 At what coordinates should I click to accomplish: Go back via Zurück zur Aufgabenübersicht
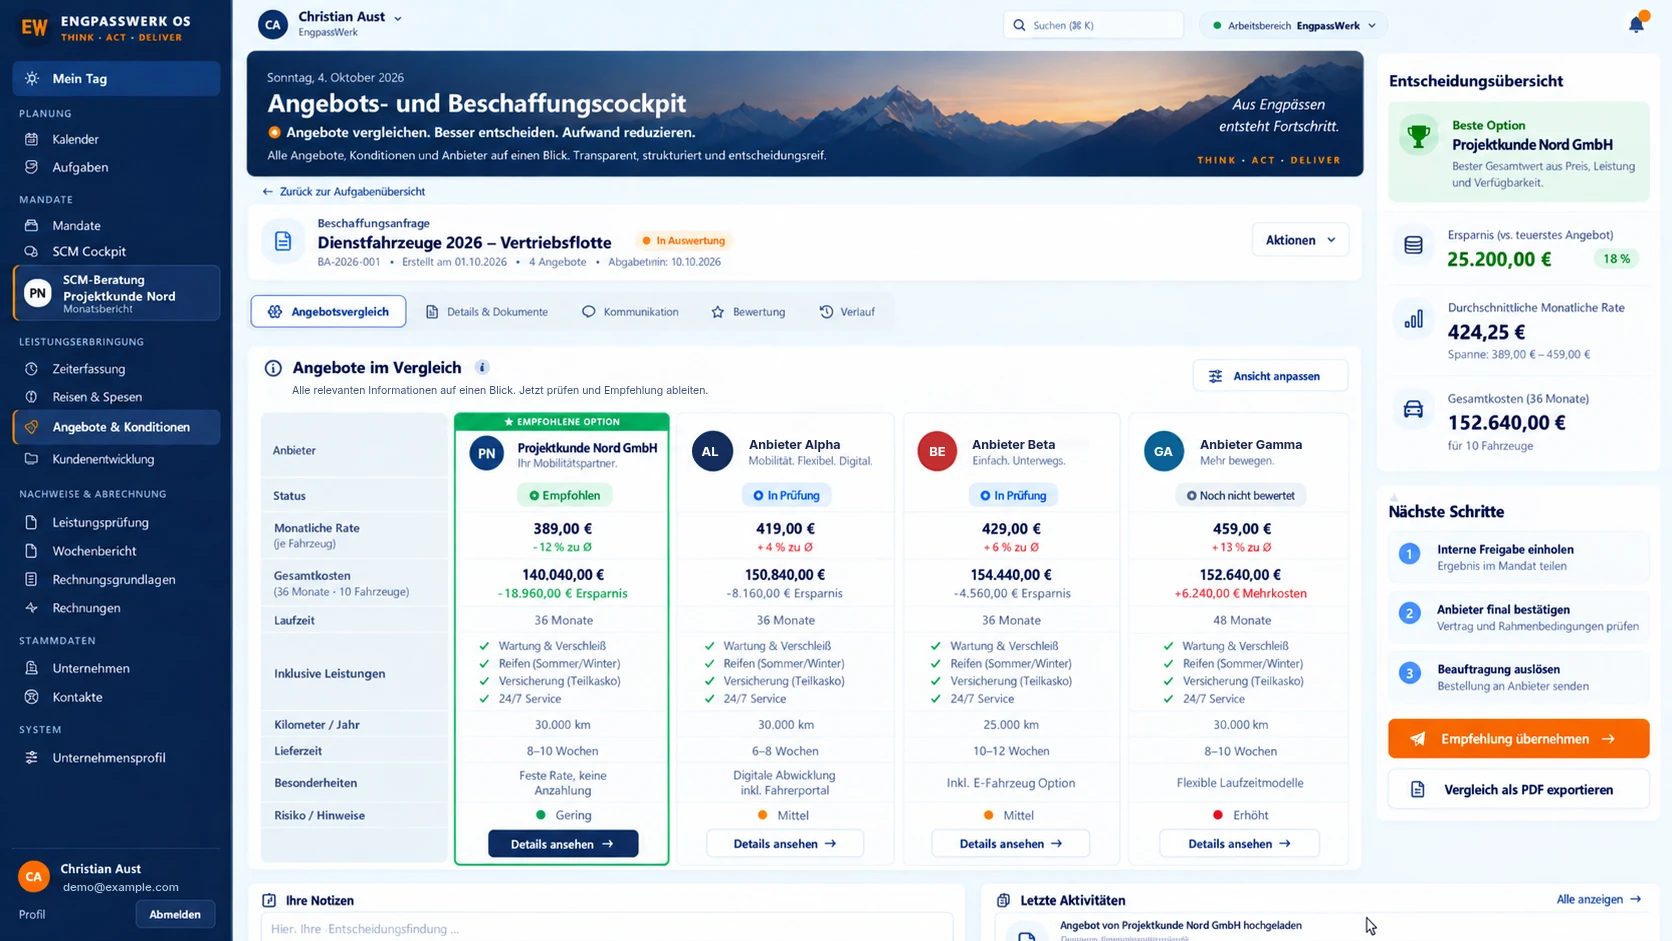[x=343, y=191]
